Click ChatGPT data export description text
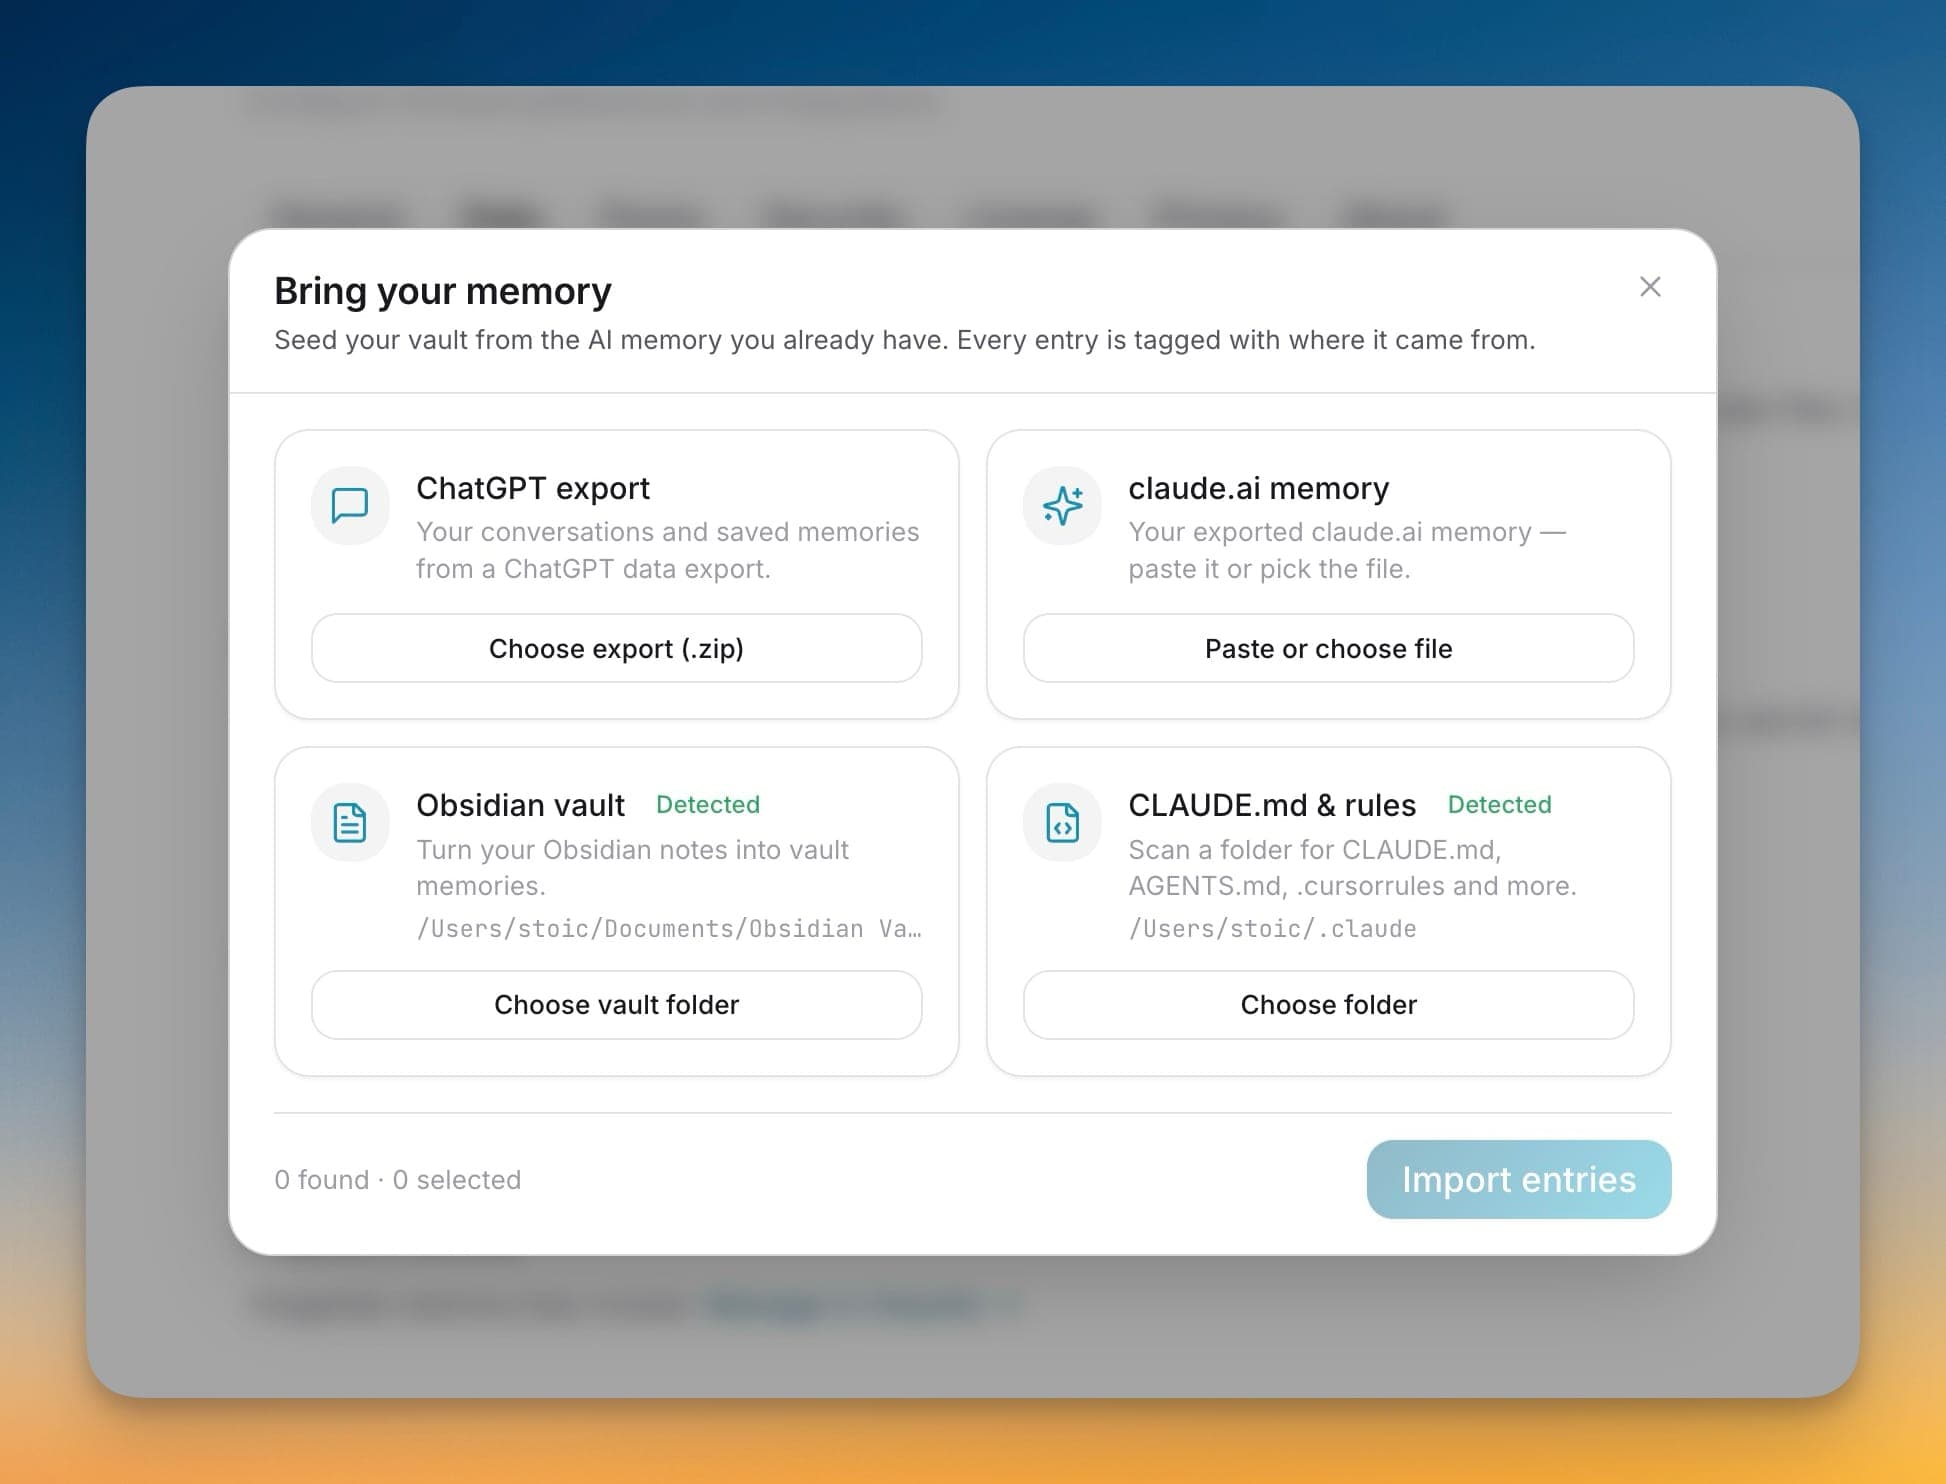 667,550
